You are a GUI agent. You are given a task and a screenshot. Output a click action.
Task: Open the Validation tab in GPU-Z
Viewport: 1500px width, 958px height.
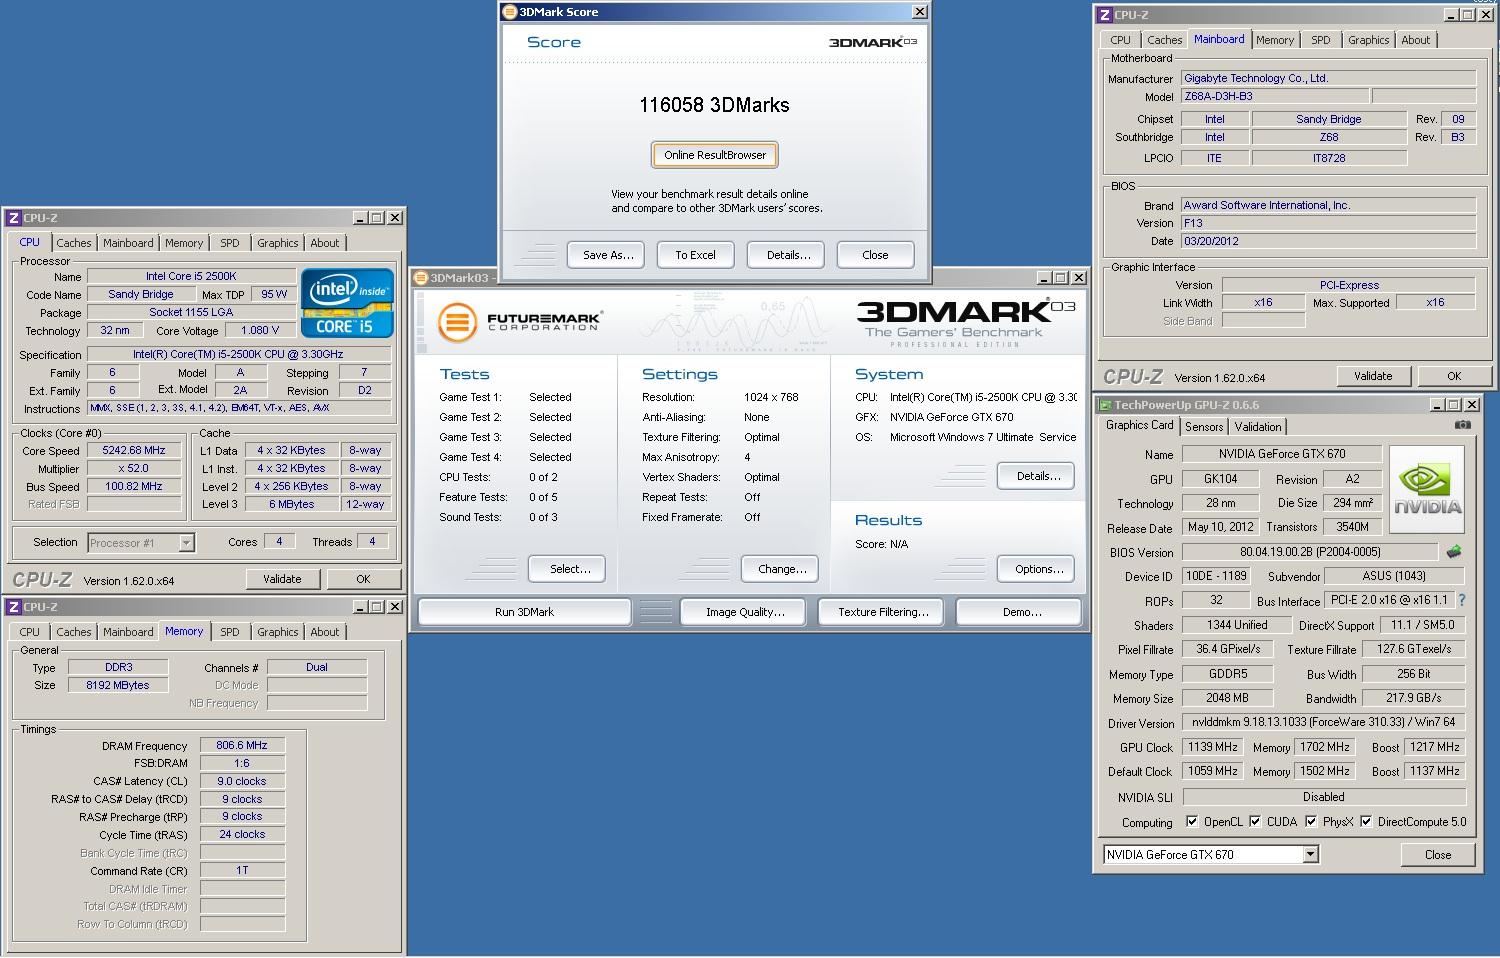1258,427
